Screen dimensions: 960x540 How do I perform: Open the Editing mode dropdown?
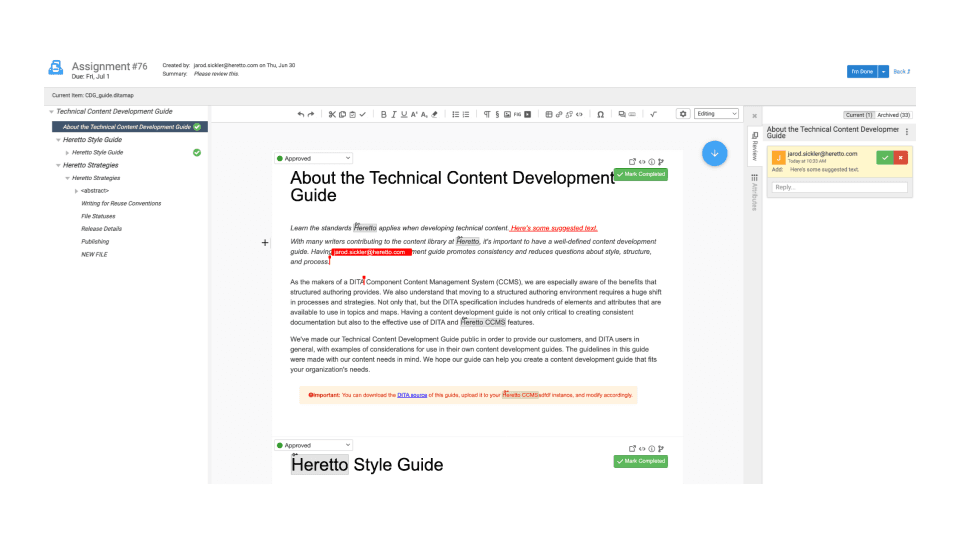point(716,114)
